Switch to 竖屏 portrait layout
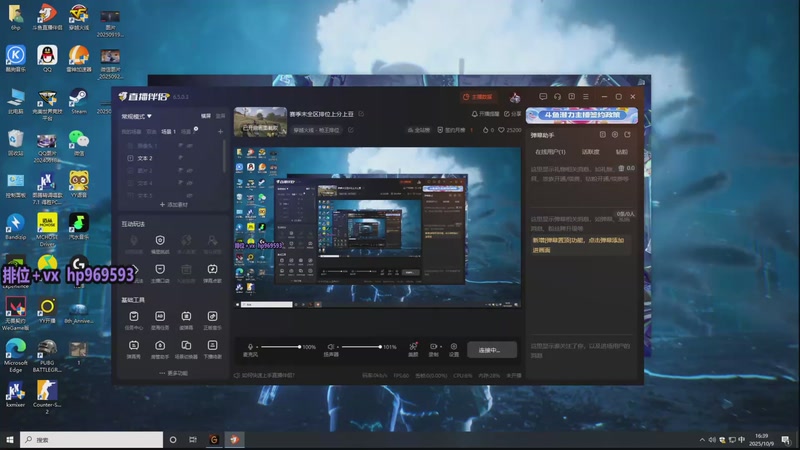This screenshot has height=450, width=800. [220, 116]
